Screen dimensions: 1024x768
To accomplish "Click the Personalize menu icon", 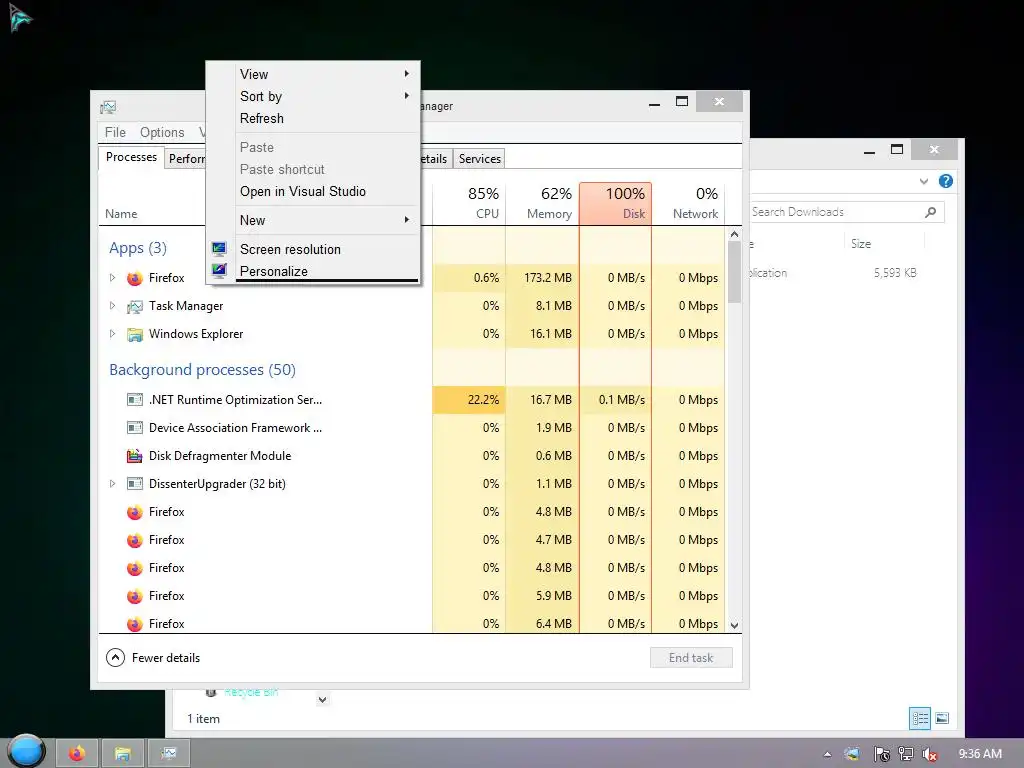I will pyautogui.click(x=219, y=270).
